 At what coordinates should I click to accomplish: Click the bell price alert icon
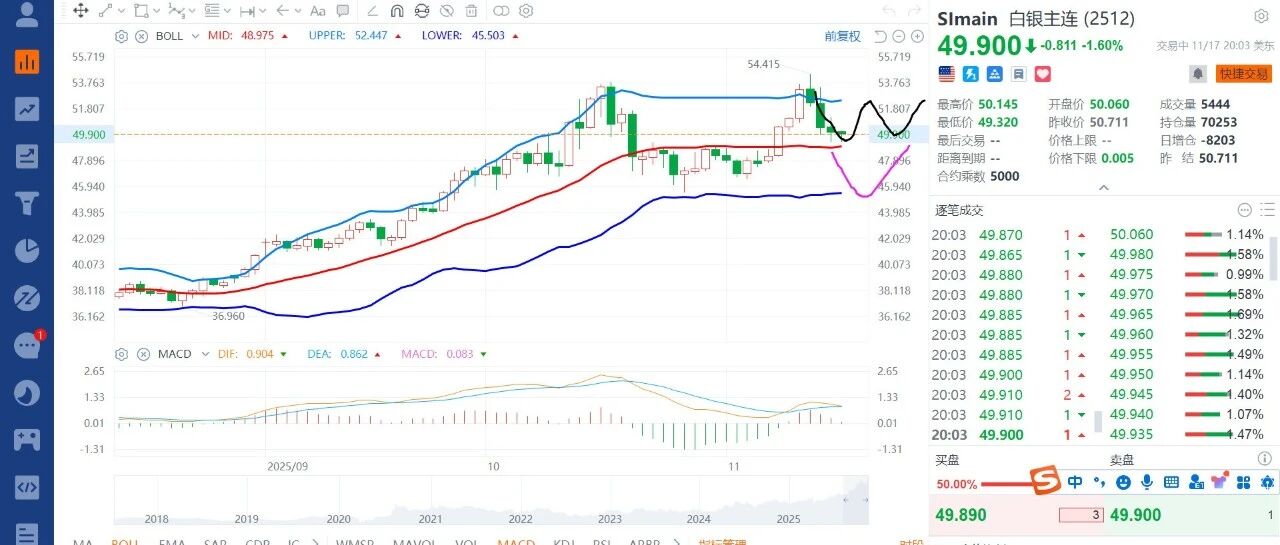1197,74
